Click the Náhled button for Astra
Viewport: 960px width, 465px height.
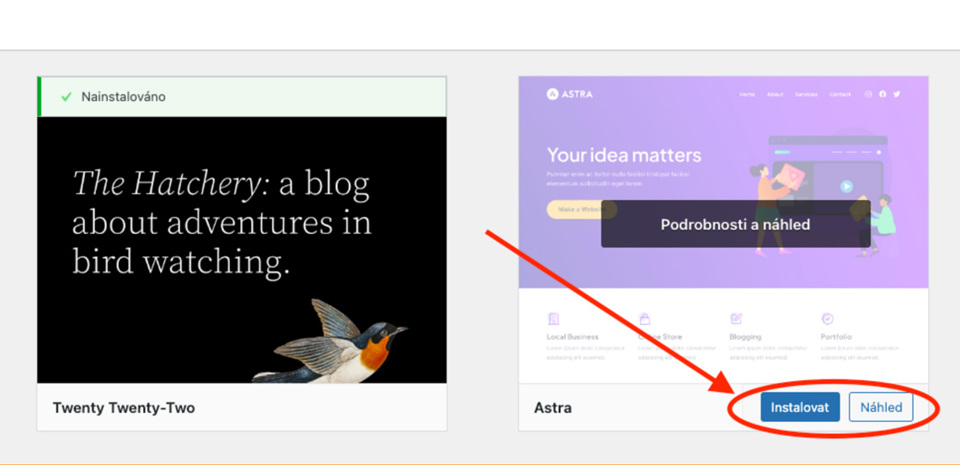coord(881,407)
